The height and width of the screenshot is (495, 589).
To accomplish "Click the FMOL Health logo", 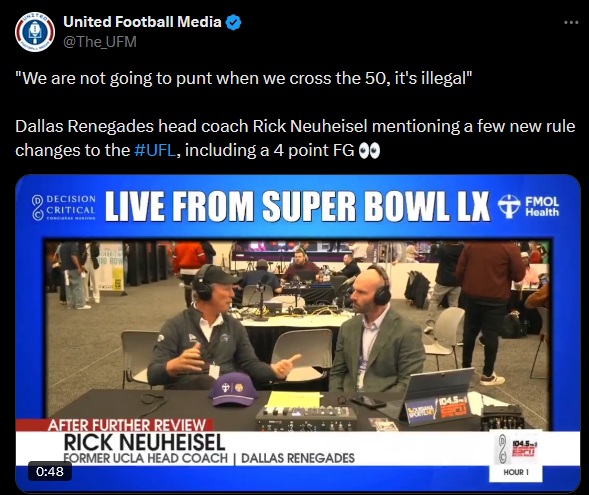I will [x=528, y=207].
